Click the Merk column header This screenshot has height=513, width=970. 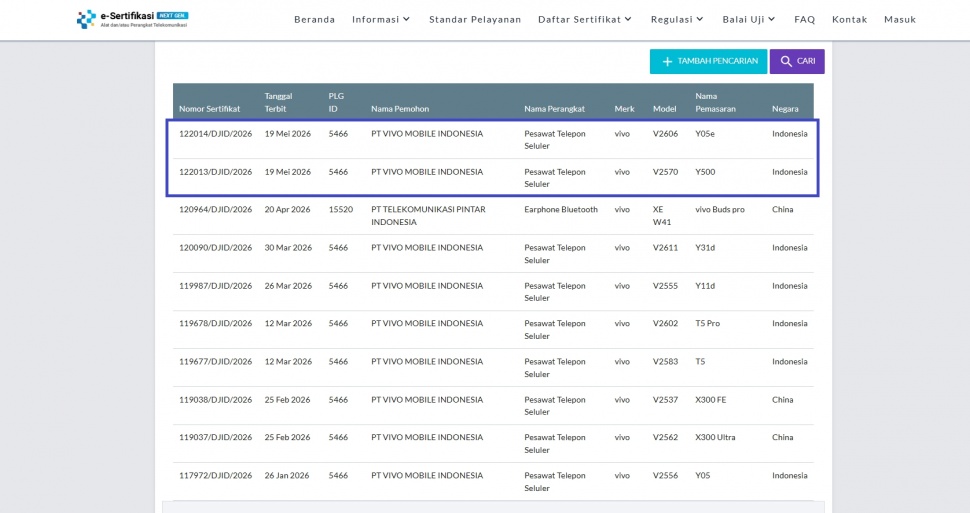point(624,109)
